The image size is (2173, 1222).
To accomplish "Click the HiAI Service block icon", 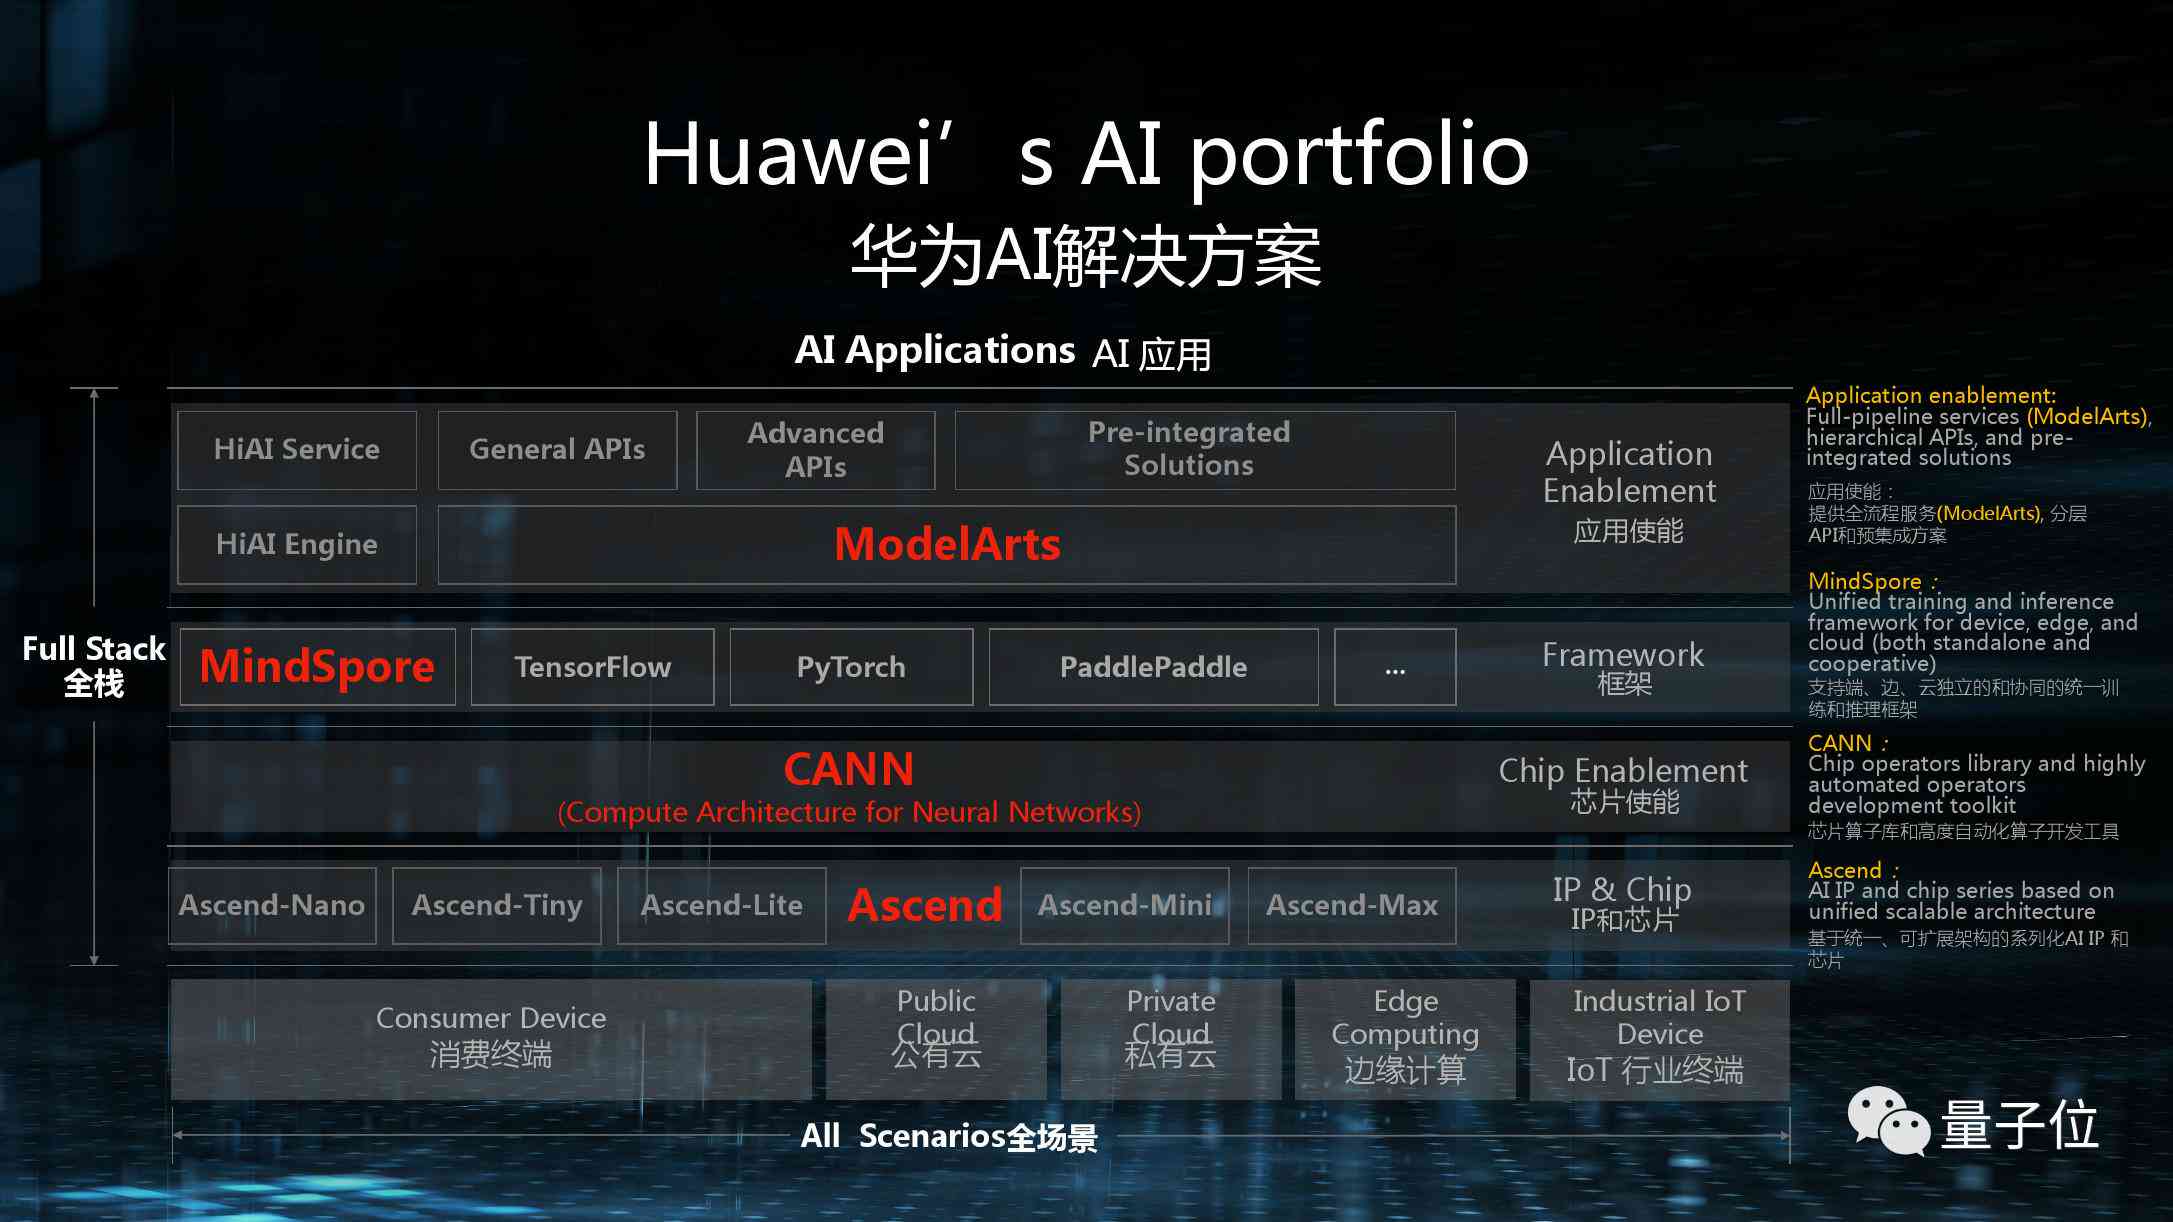I will [x=298, y=445].
